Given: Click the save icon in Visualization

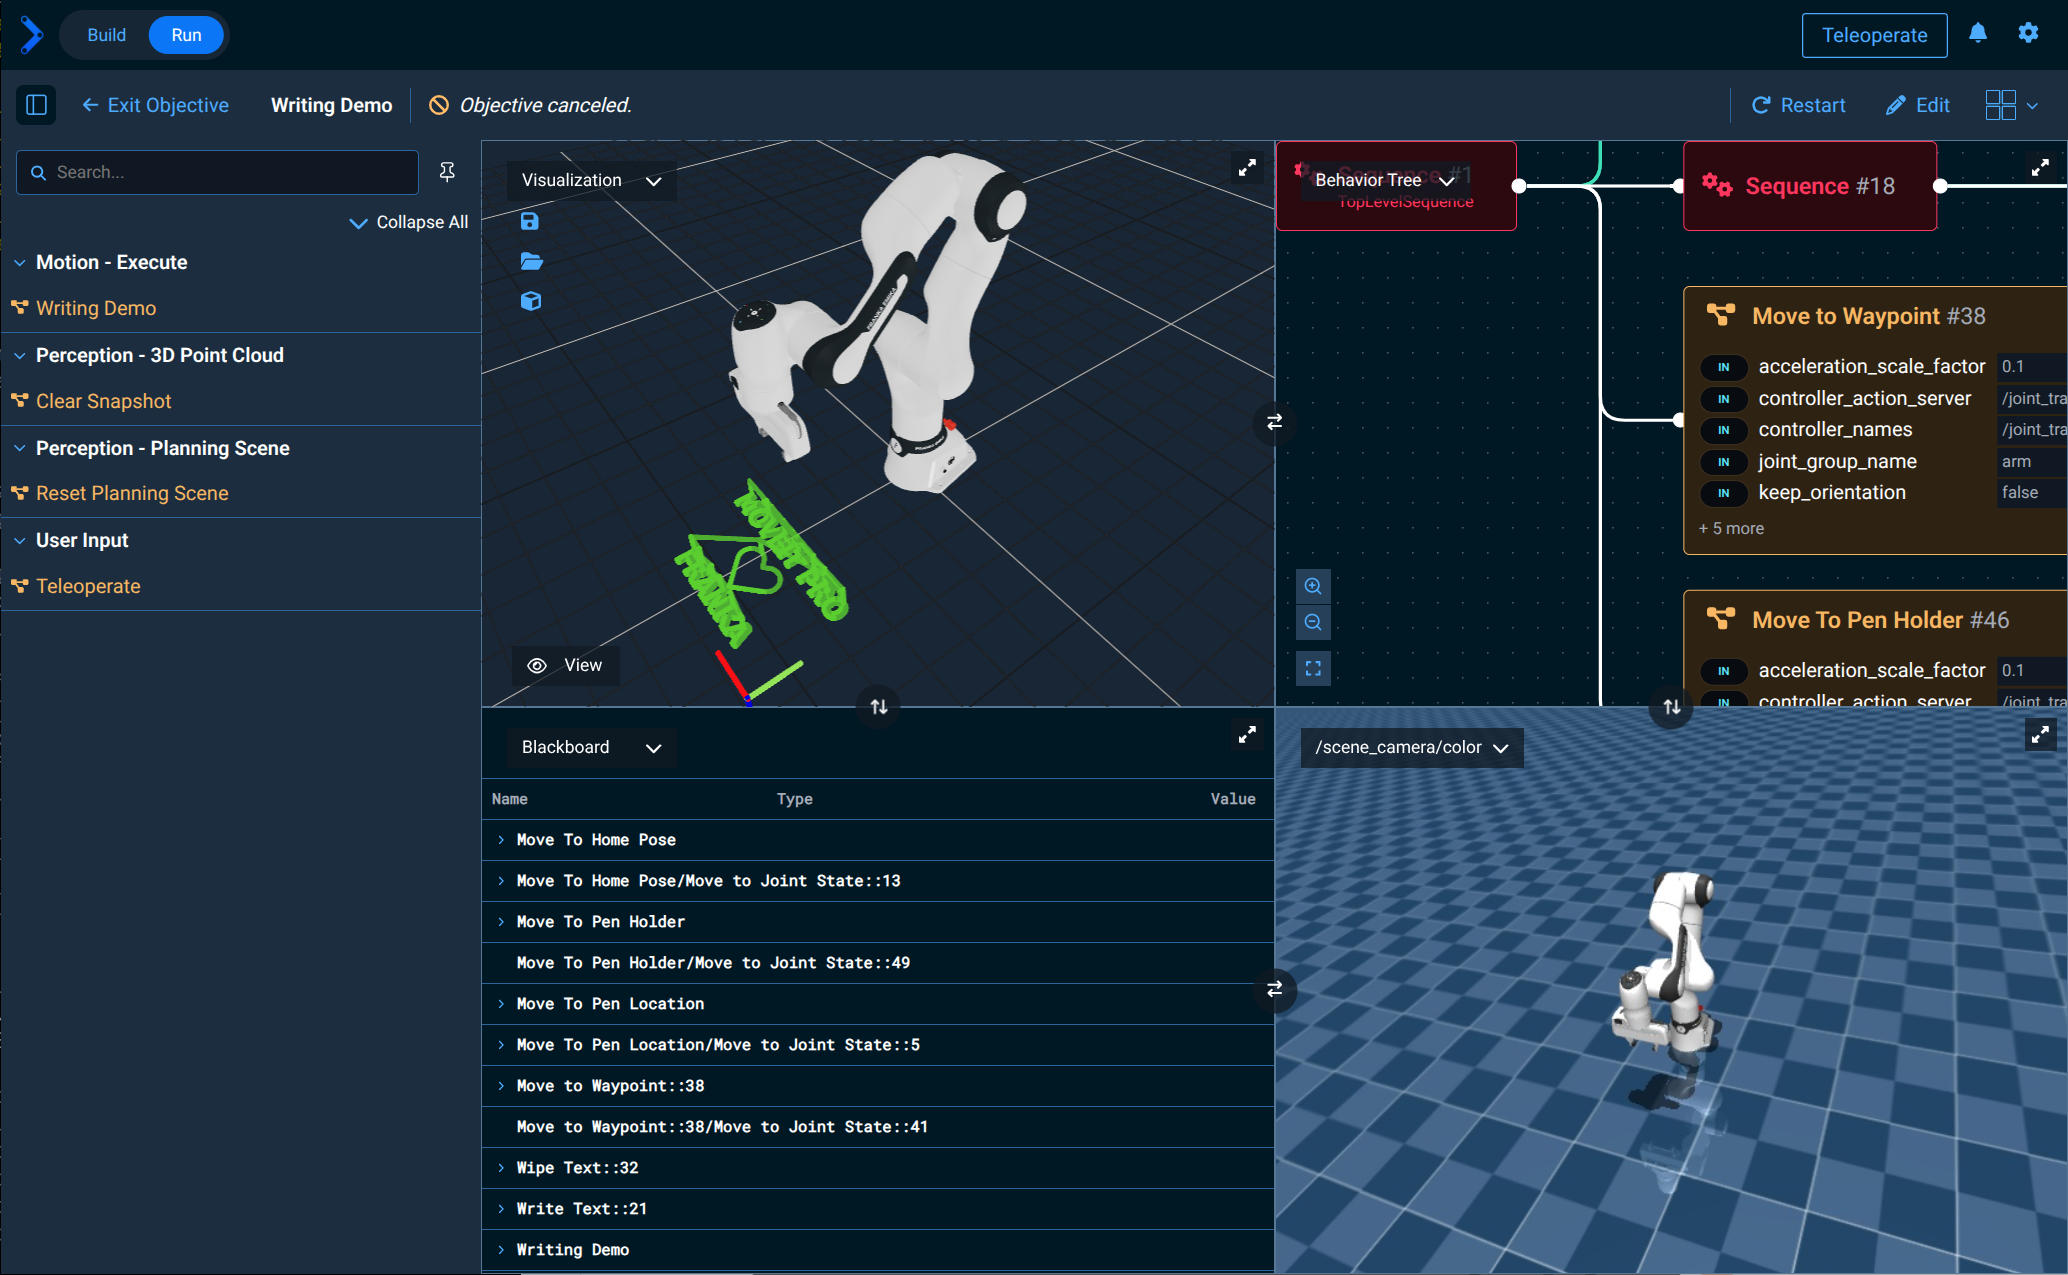Looking at the screenshot, I should click(530, 221).
